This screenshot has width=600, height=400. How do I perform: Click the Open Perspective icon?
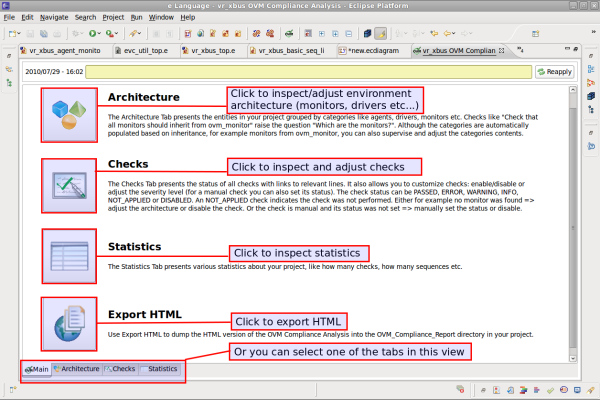pos(535,34)
